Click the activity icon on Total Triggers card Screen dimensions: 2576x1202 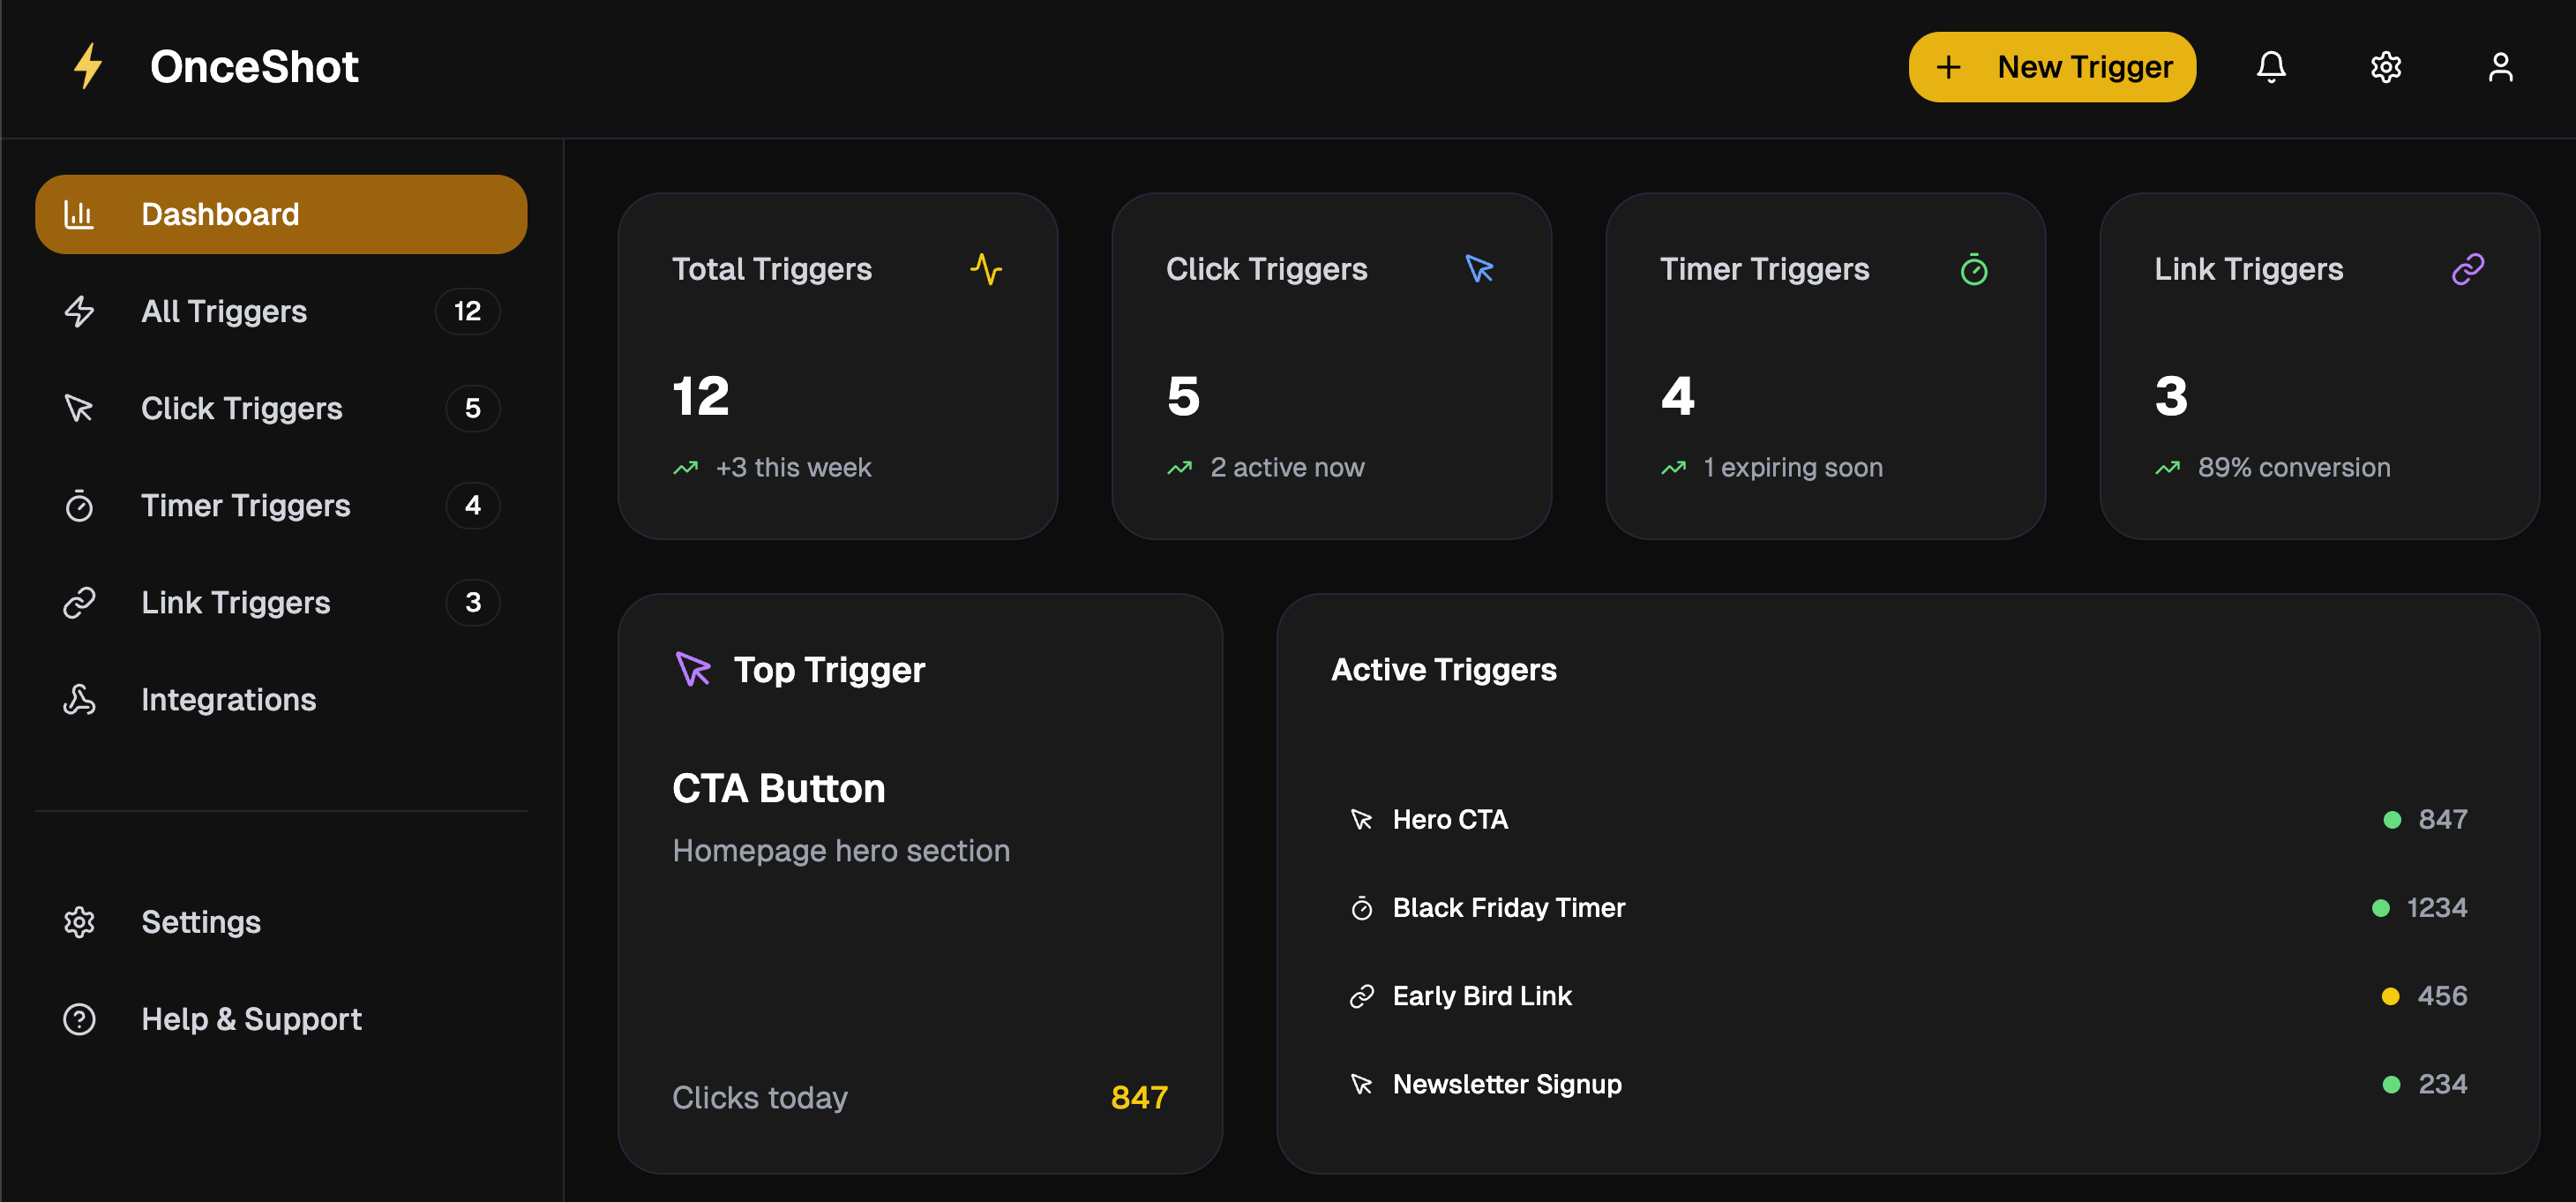tap(987, 268)
